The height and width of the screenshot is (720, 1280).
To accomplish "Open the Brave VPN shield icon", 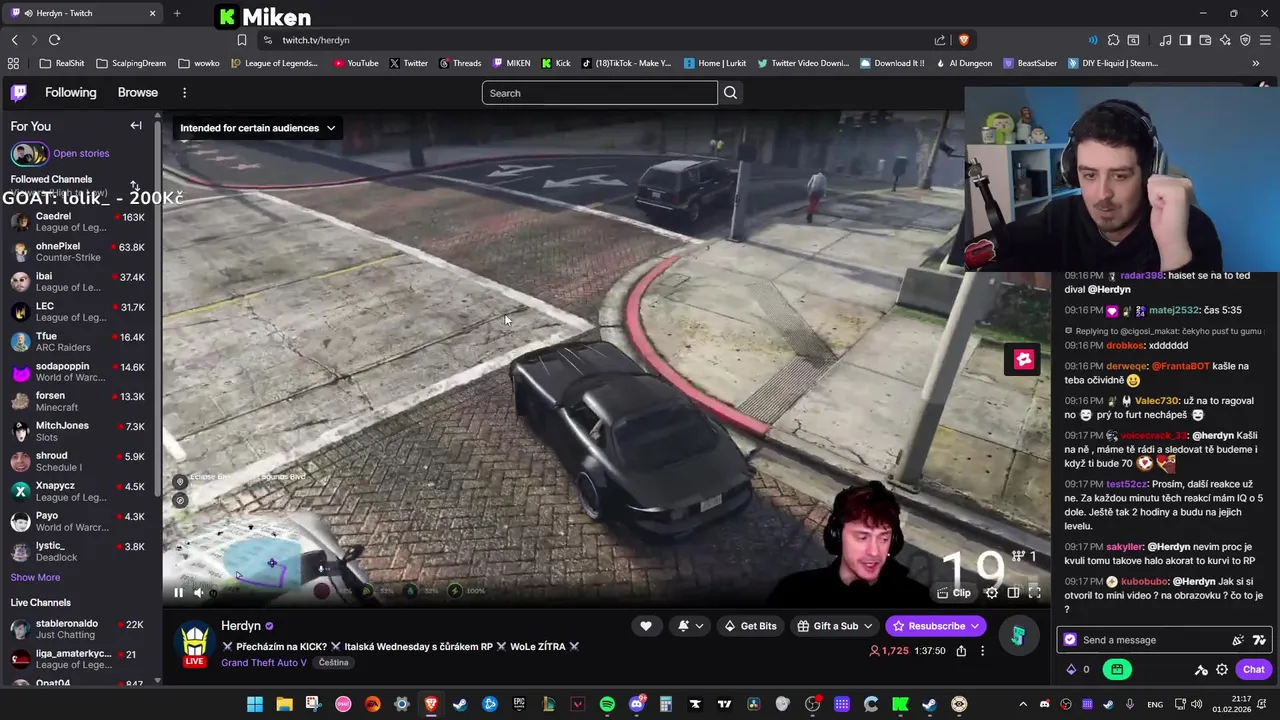I will coord(1245,40).
